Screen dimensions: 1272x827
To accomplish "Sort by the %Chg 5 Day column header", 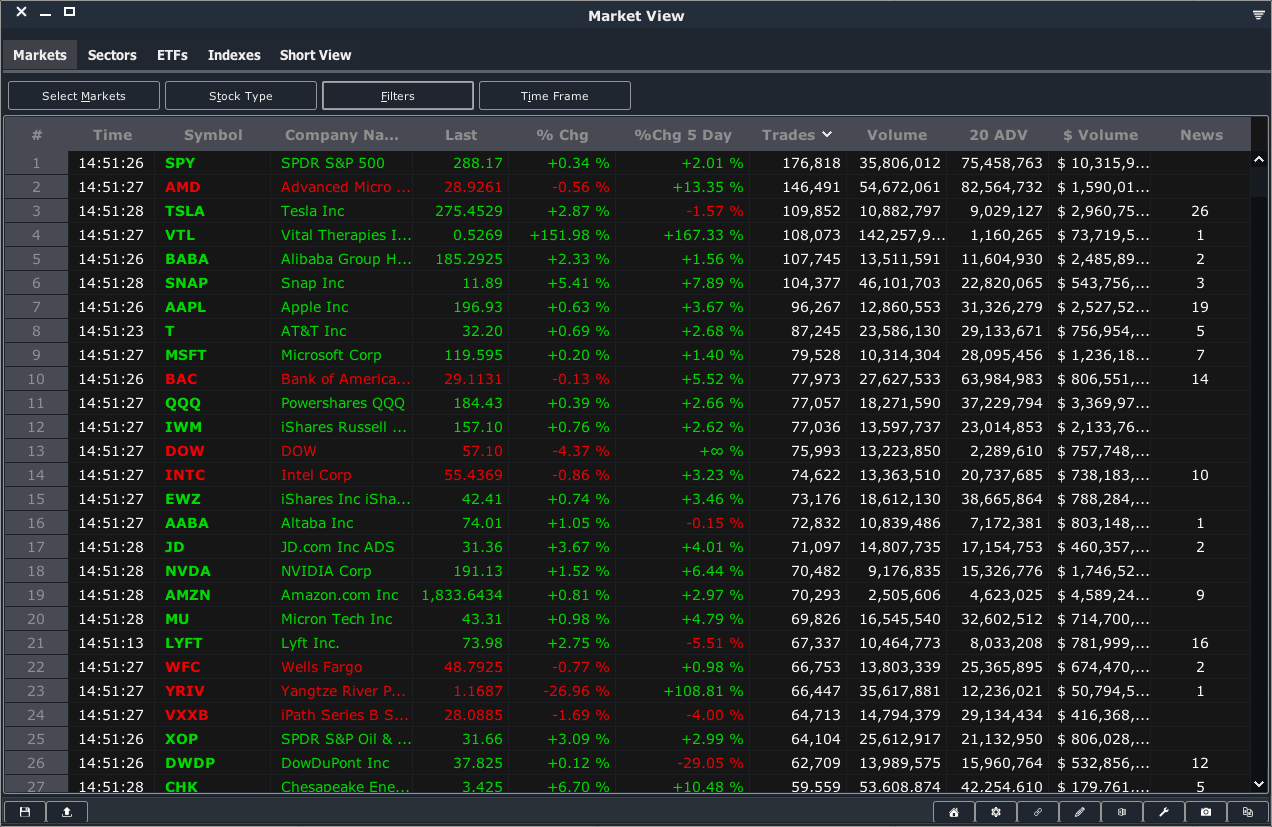I will click(683, 135).
